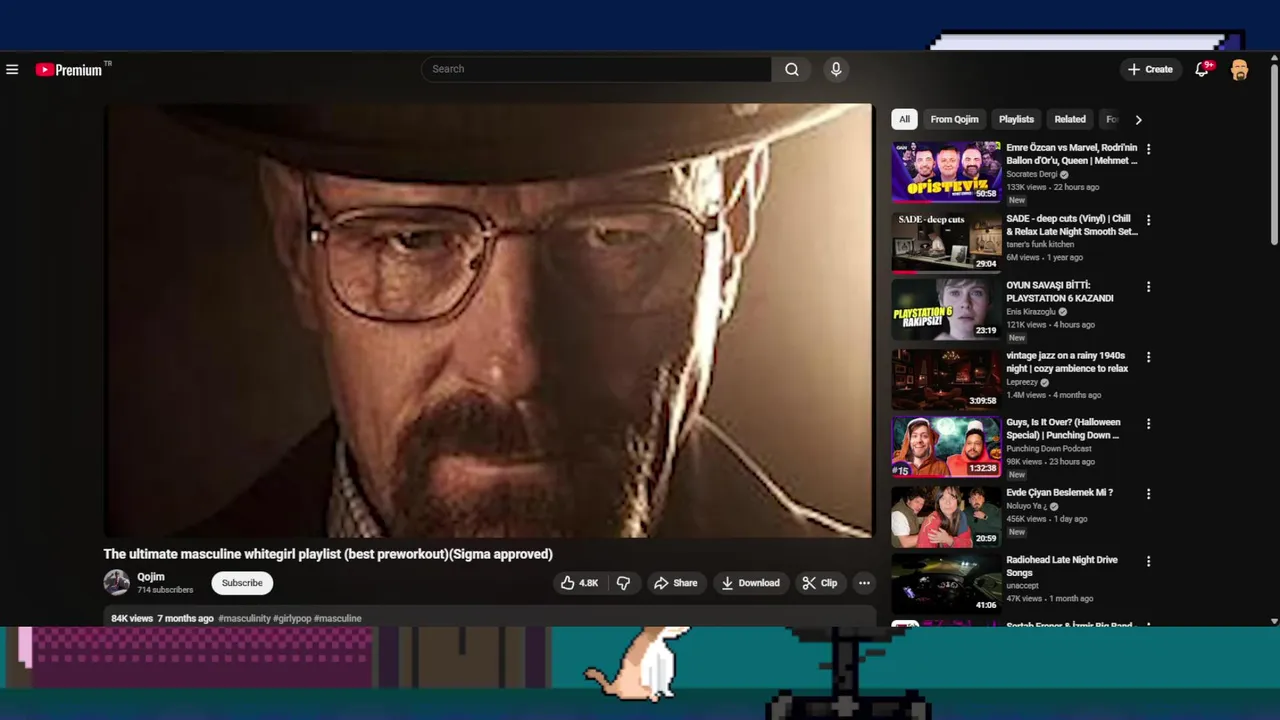Focus the Search input field
This screenshot has width=1280, height=720.
coord(596,69)
